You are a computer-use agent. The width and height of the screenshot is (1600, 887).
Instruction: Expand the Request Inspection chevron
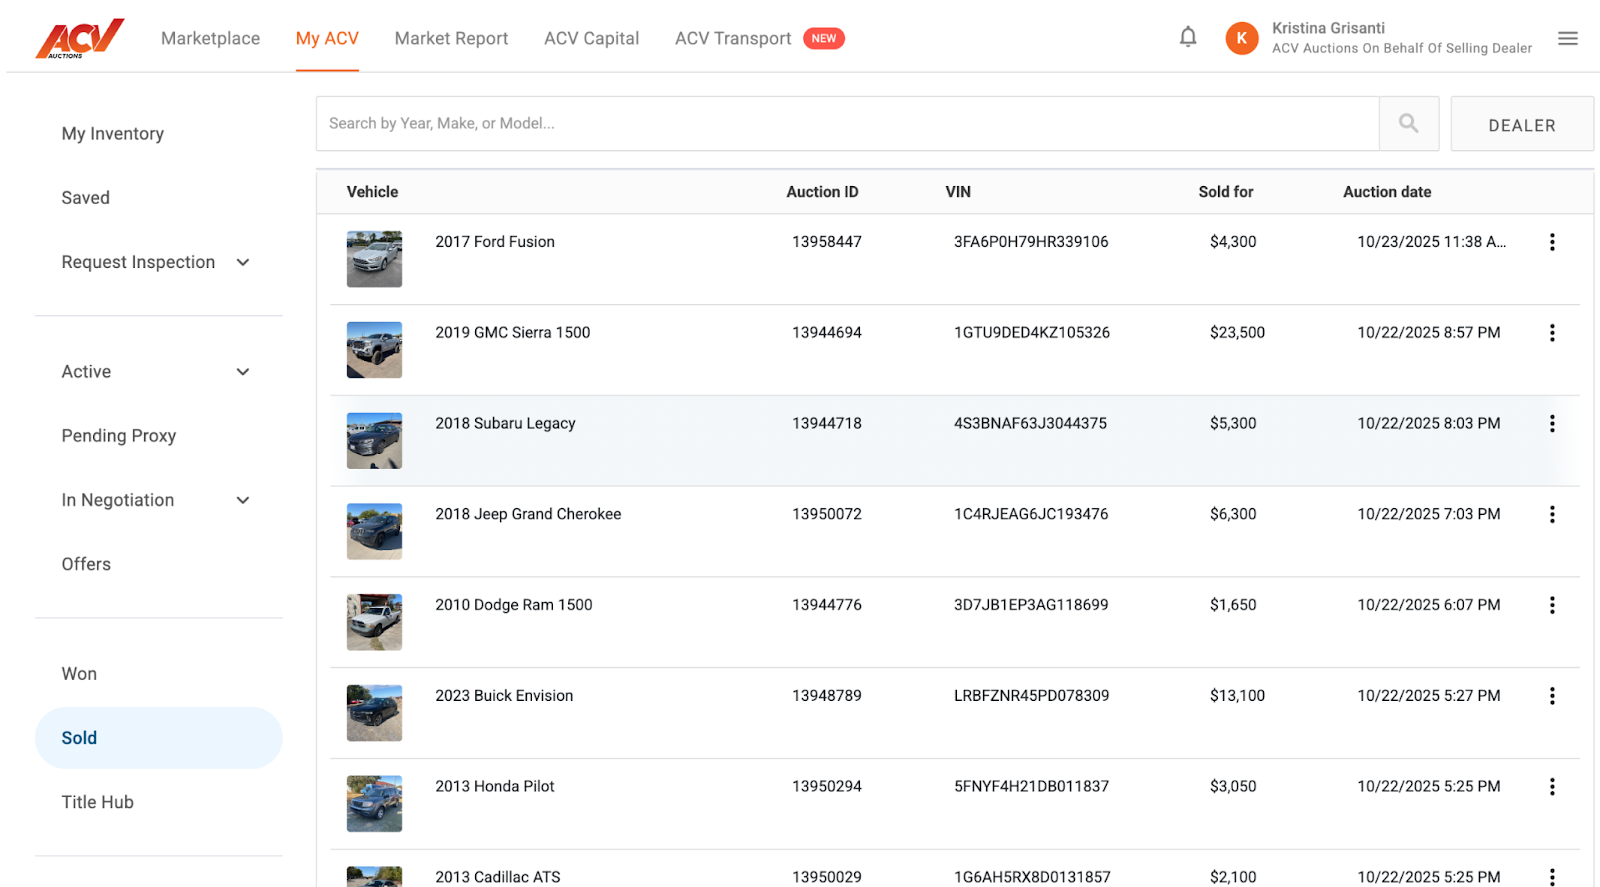click(x=243, y=262)
